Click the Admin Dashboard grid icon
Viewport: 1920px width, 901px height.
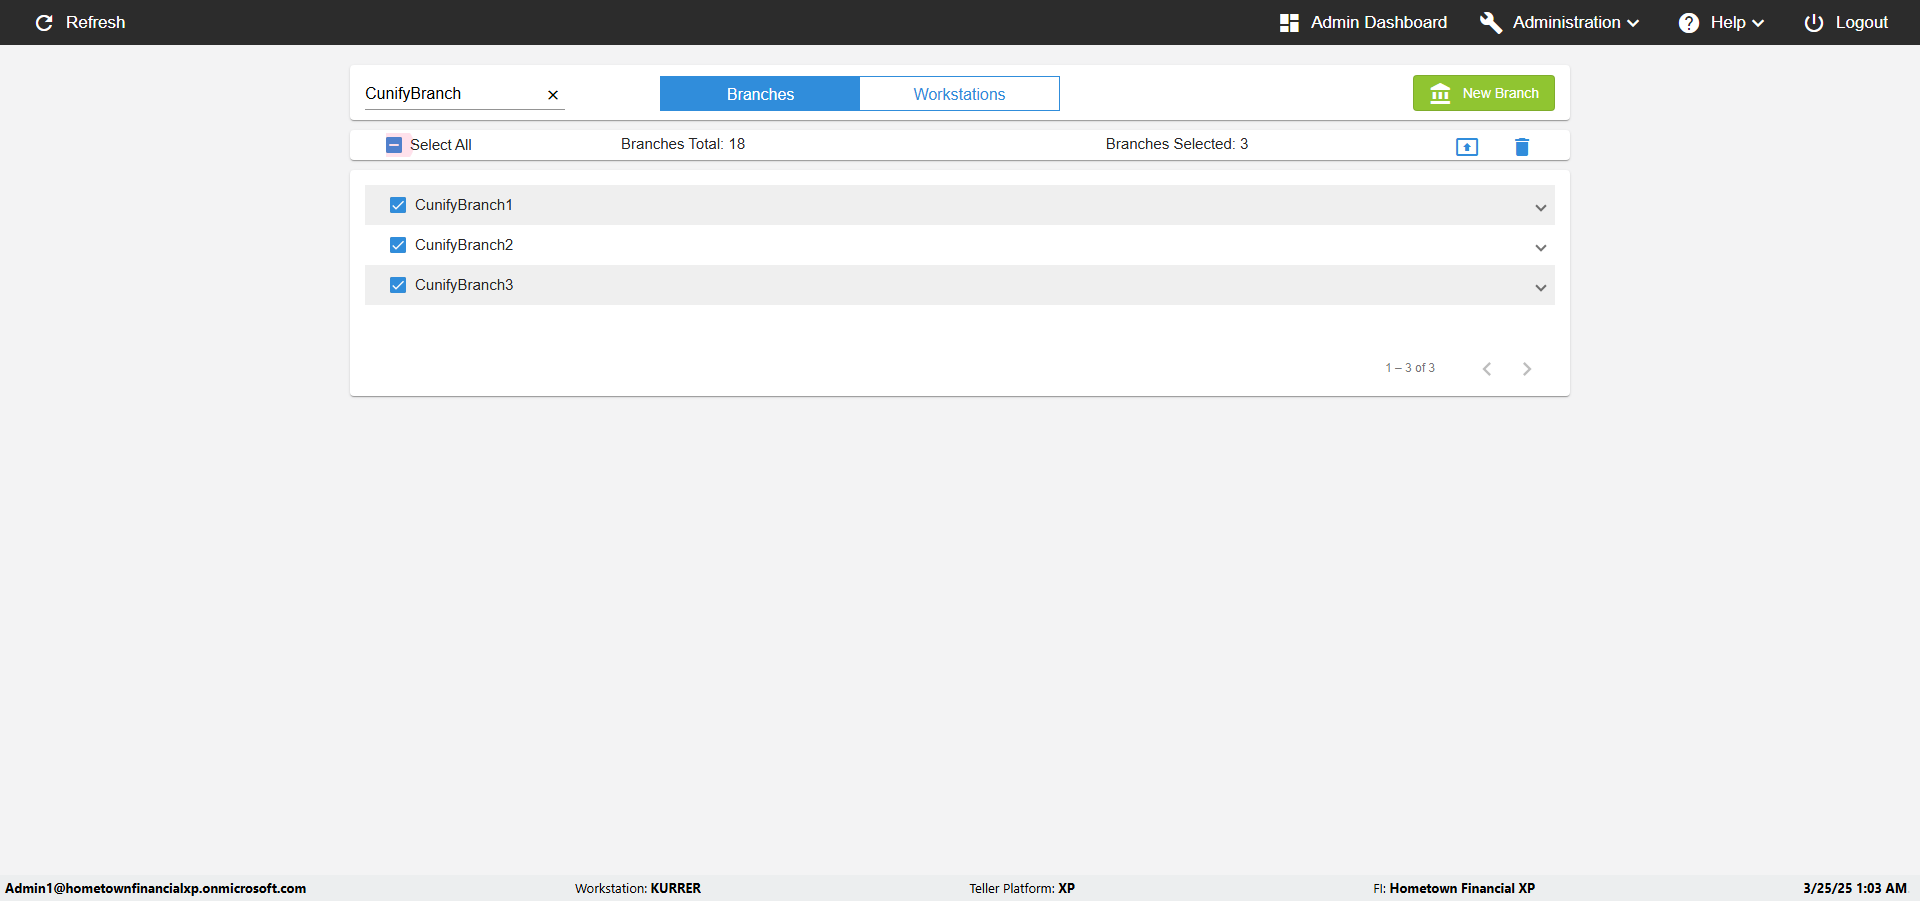pos(1289,22)
